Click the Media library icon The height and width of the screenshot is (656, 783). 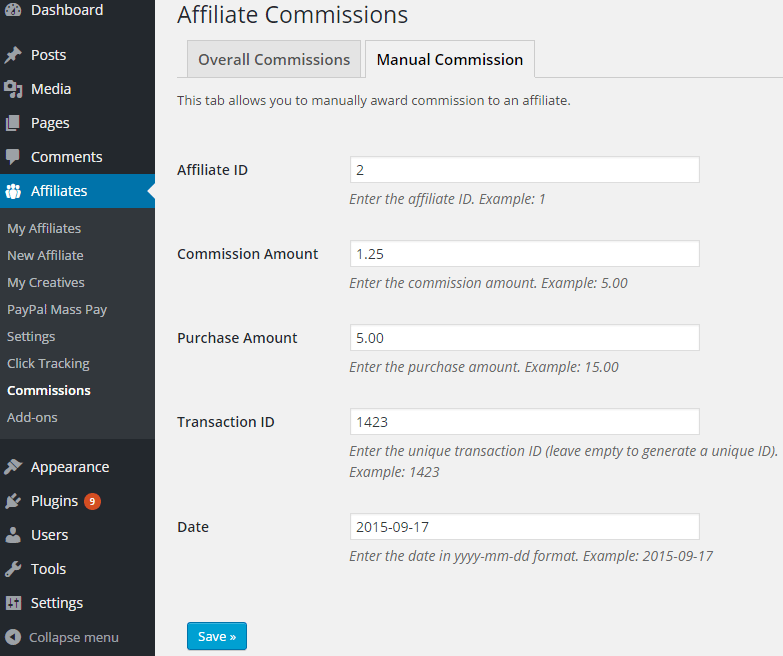click(13, 89)
